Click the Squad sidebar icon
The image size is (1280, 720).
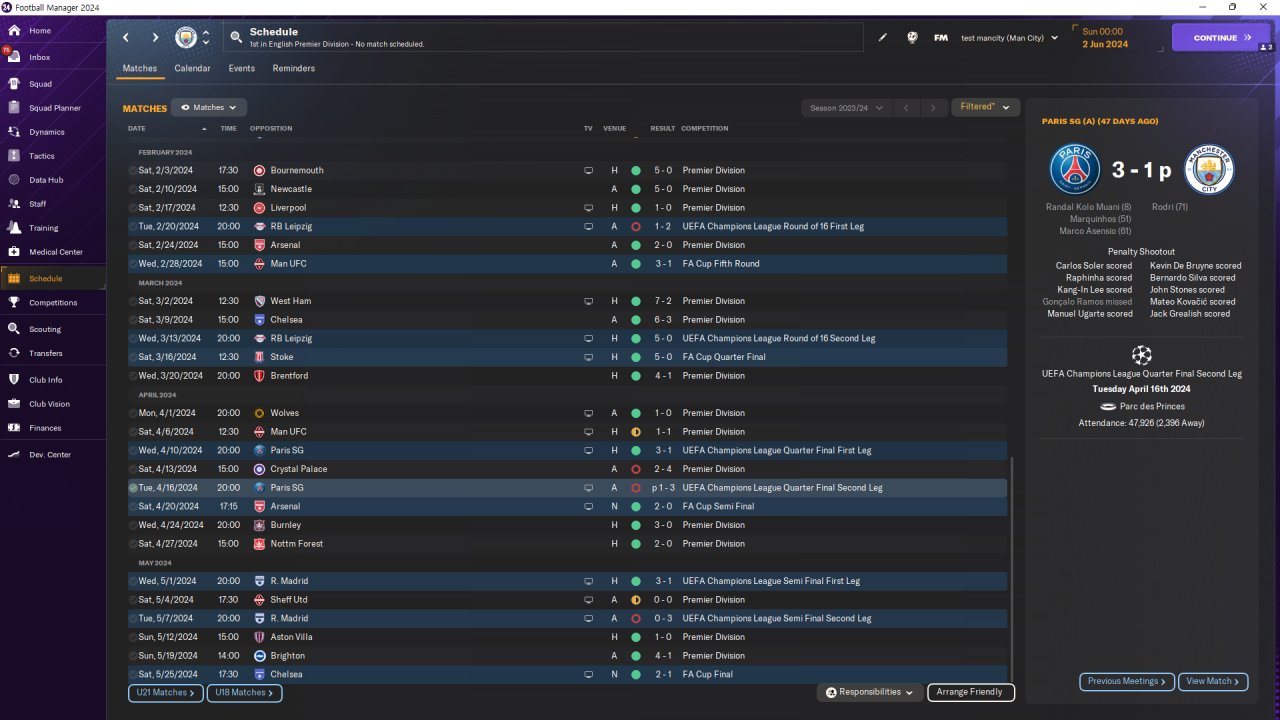[x=14, y=84]
